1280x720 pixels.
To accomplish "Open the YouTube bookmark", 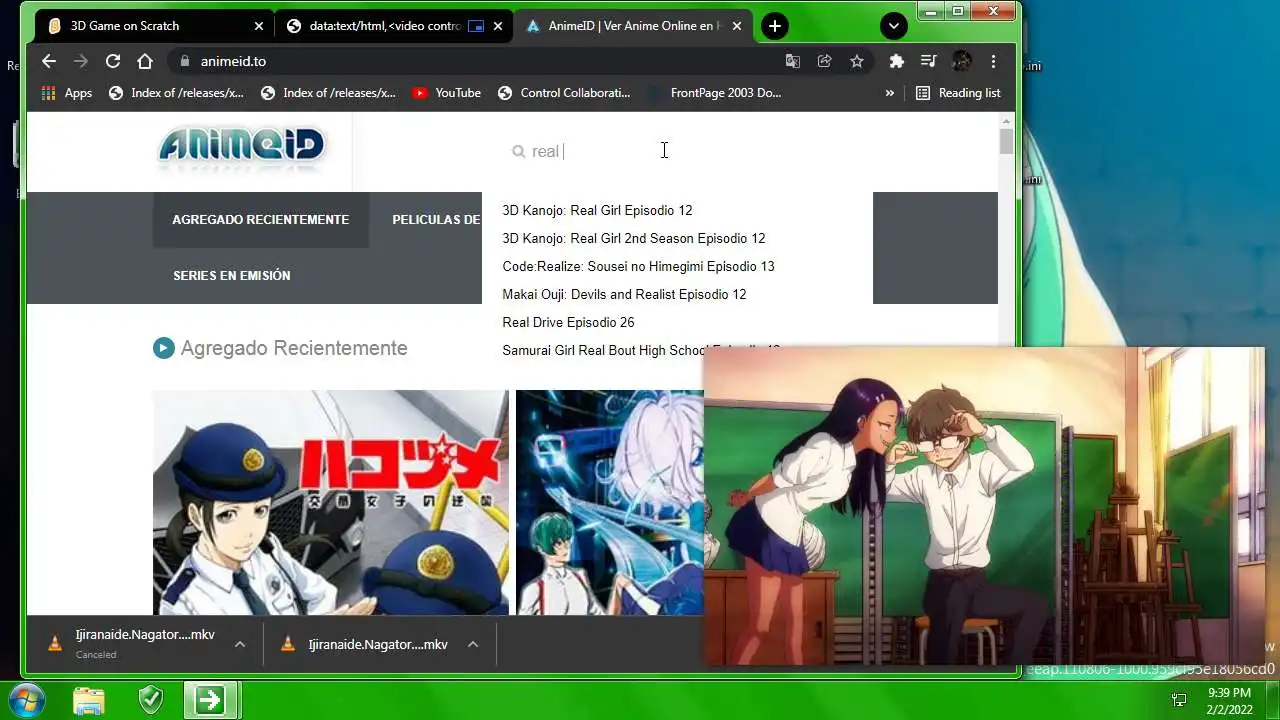I will pos(446,93).
